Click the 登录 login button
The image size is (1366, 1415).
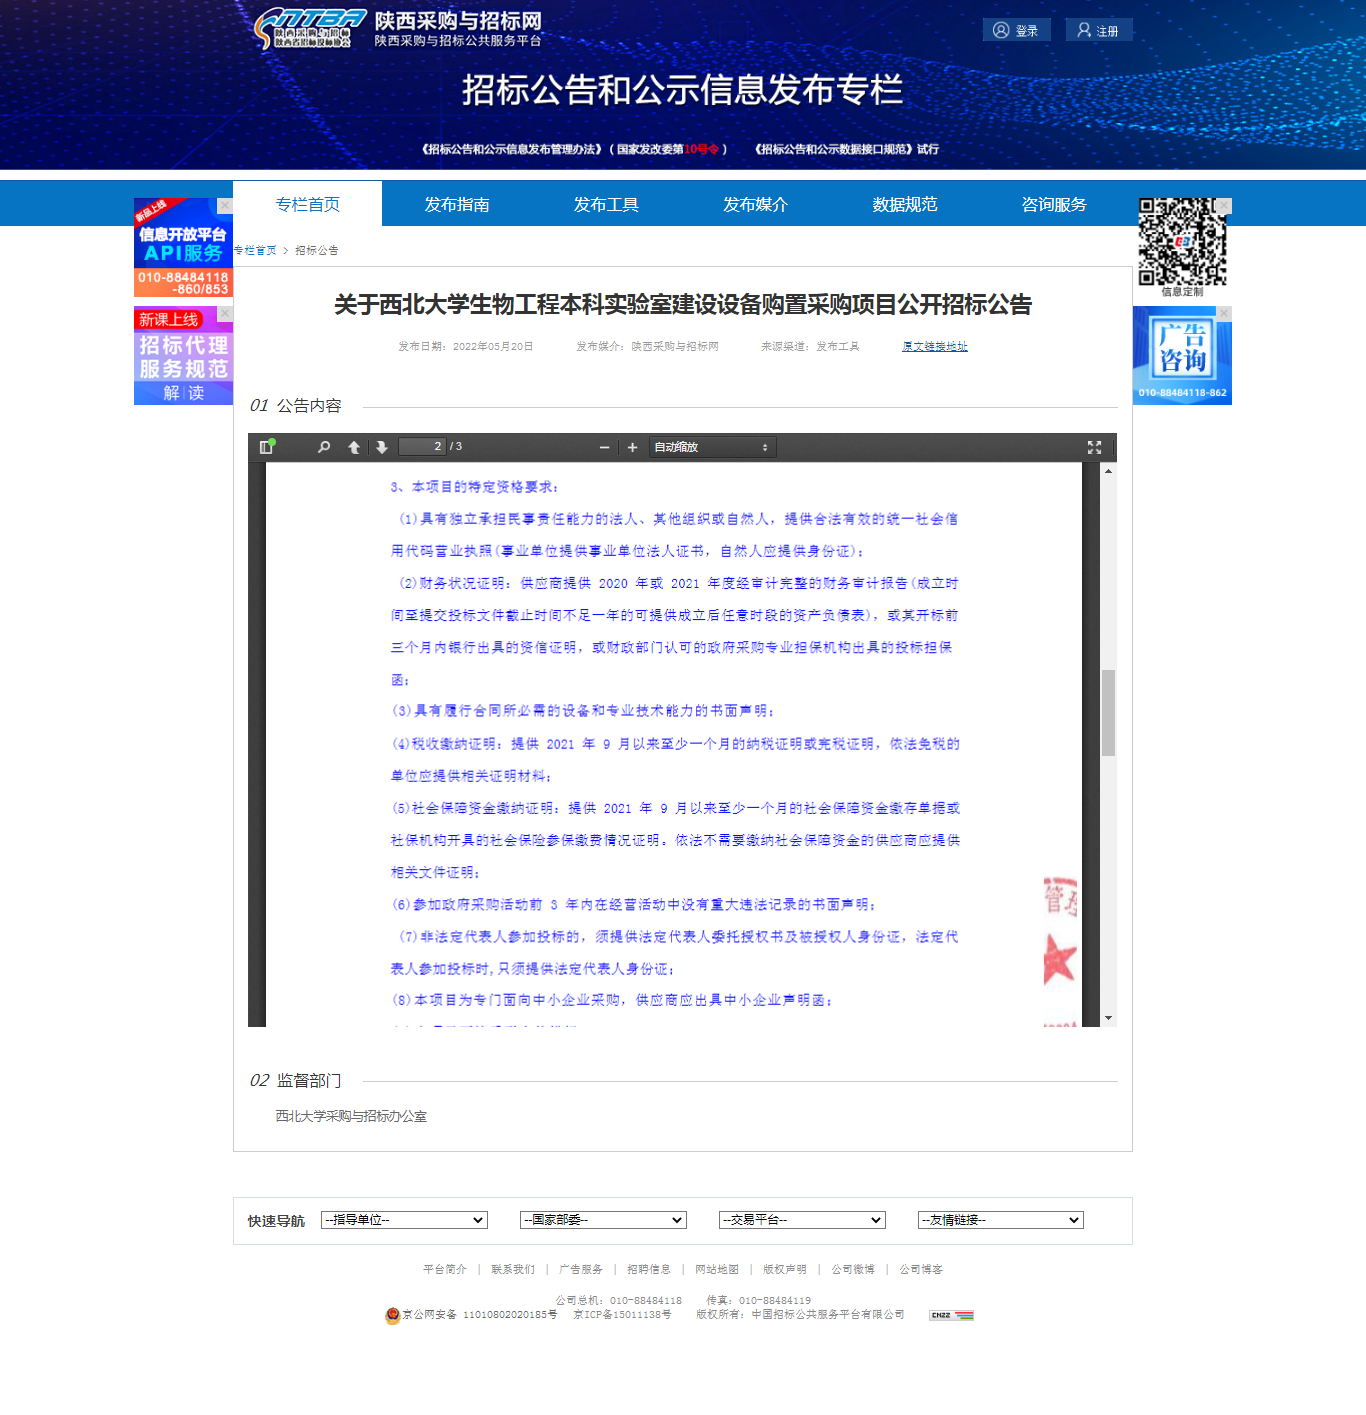tap(1016, 30)
